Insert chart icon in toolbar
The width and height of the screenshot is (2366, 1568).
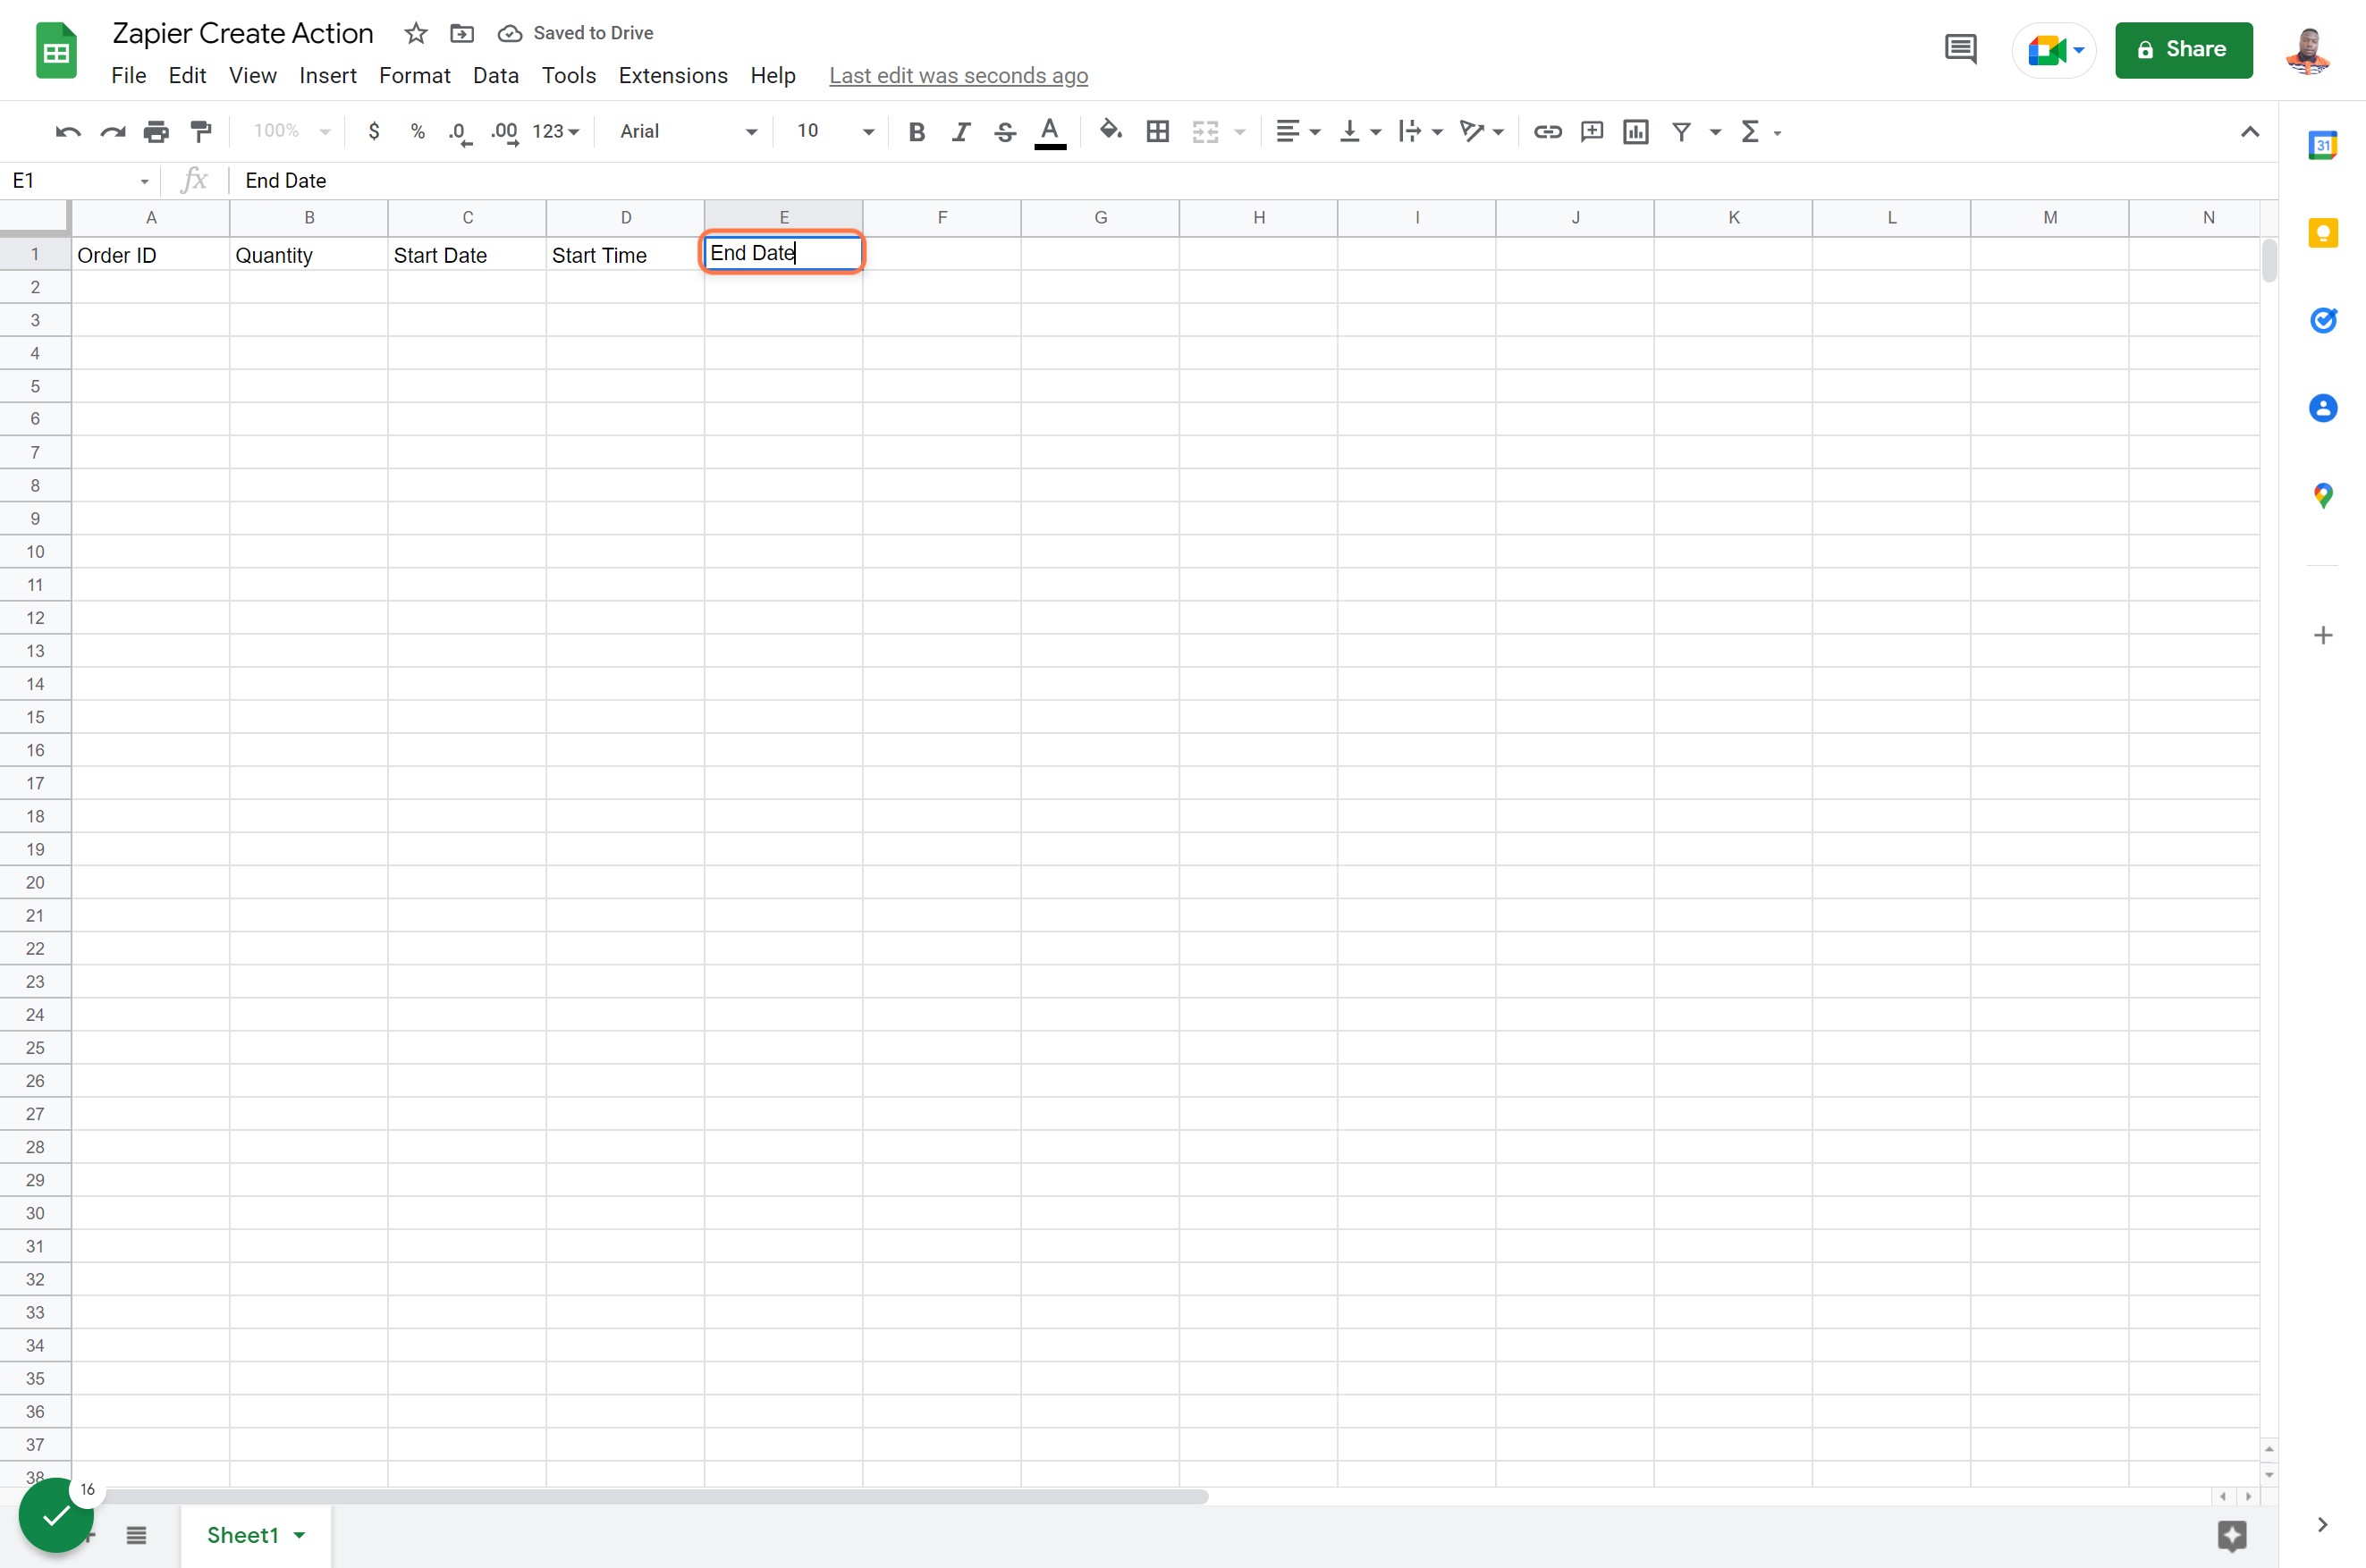click(1636, 131)
